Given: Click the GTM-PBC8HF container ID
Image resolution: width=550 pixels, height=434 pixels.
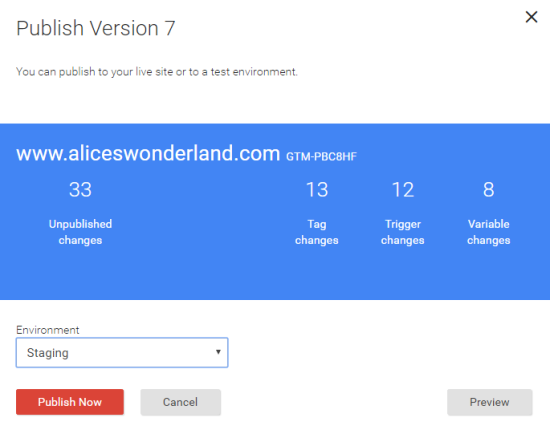Looking at the screenshot, I should click(x=321, y=156).
